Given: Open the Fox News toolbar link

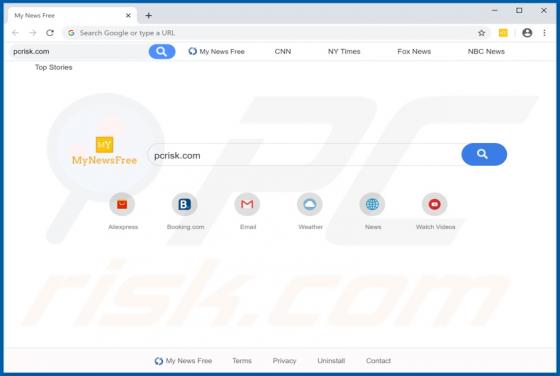Looking at the screenshot, I should 414,51.
